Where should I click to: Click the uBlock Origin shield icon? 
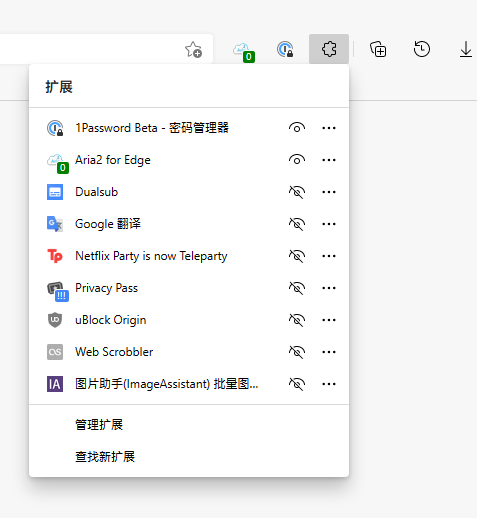(x=55, y=320)
